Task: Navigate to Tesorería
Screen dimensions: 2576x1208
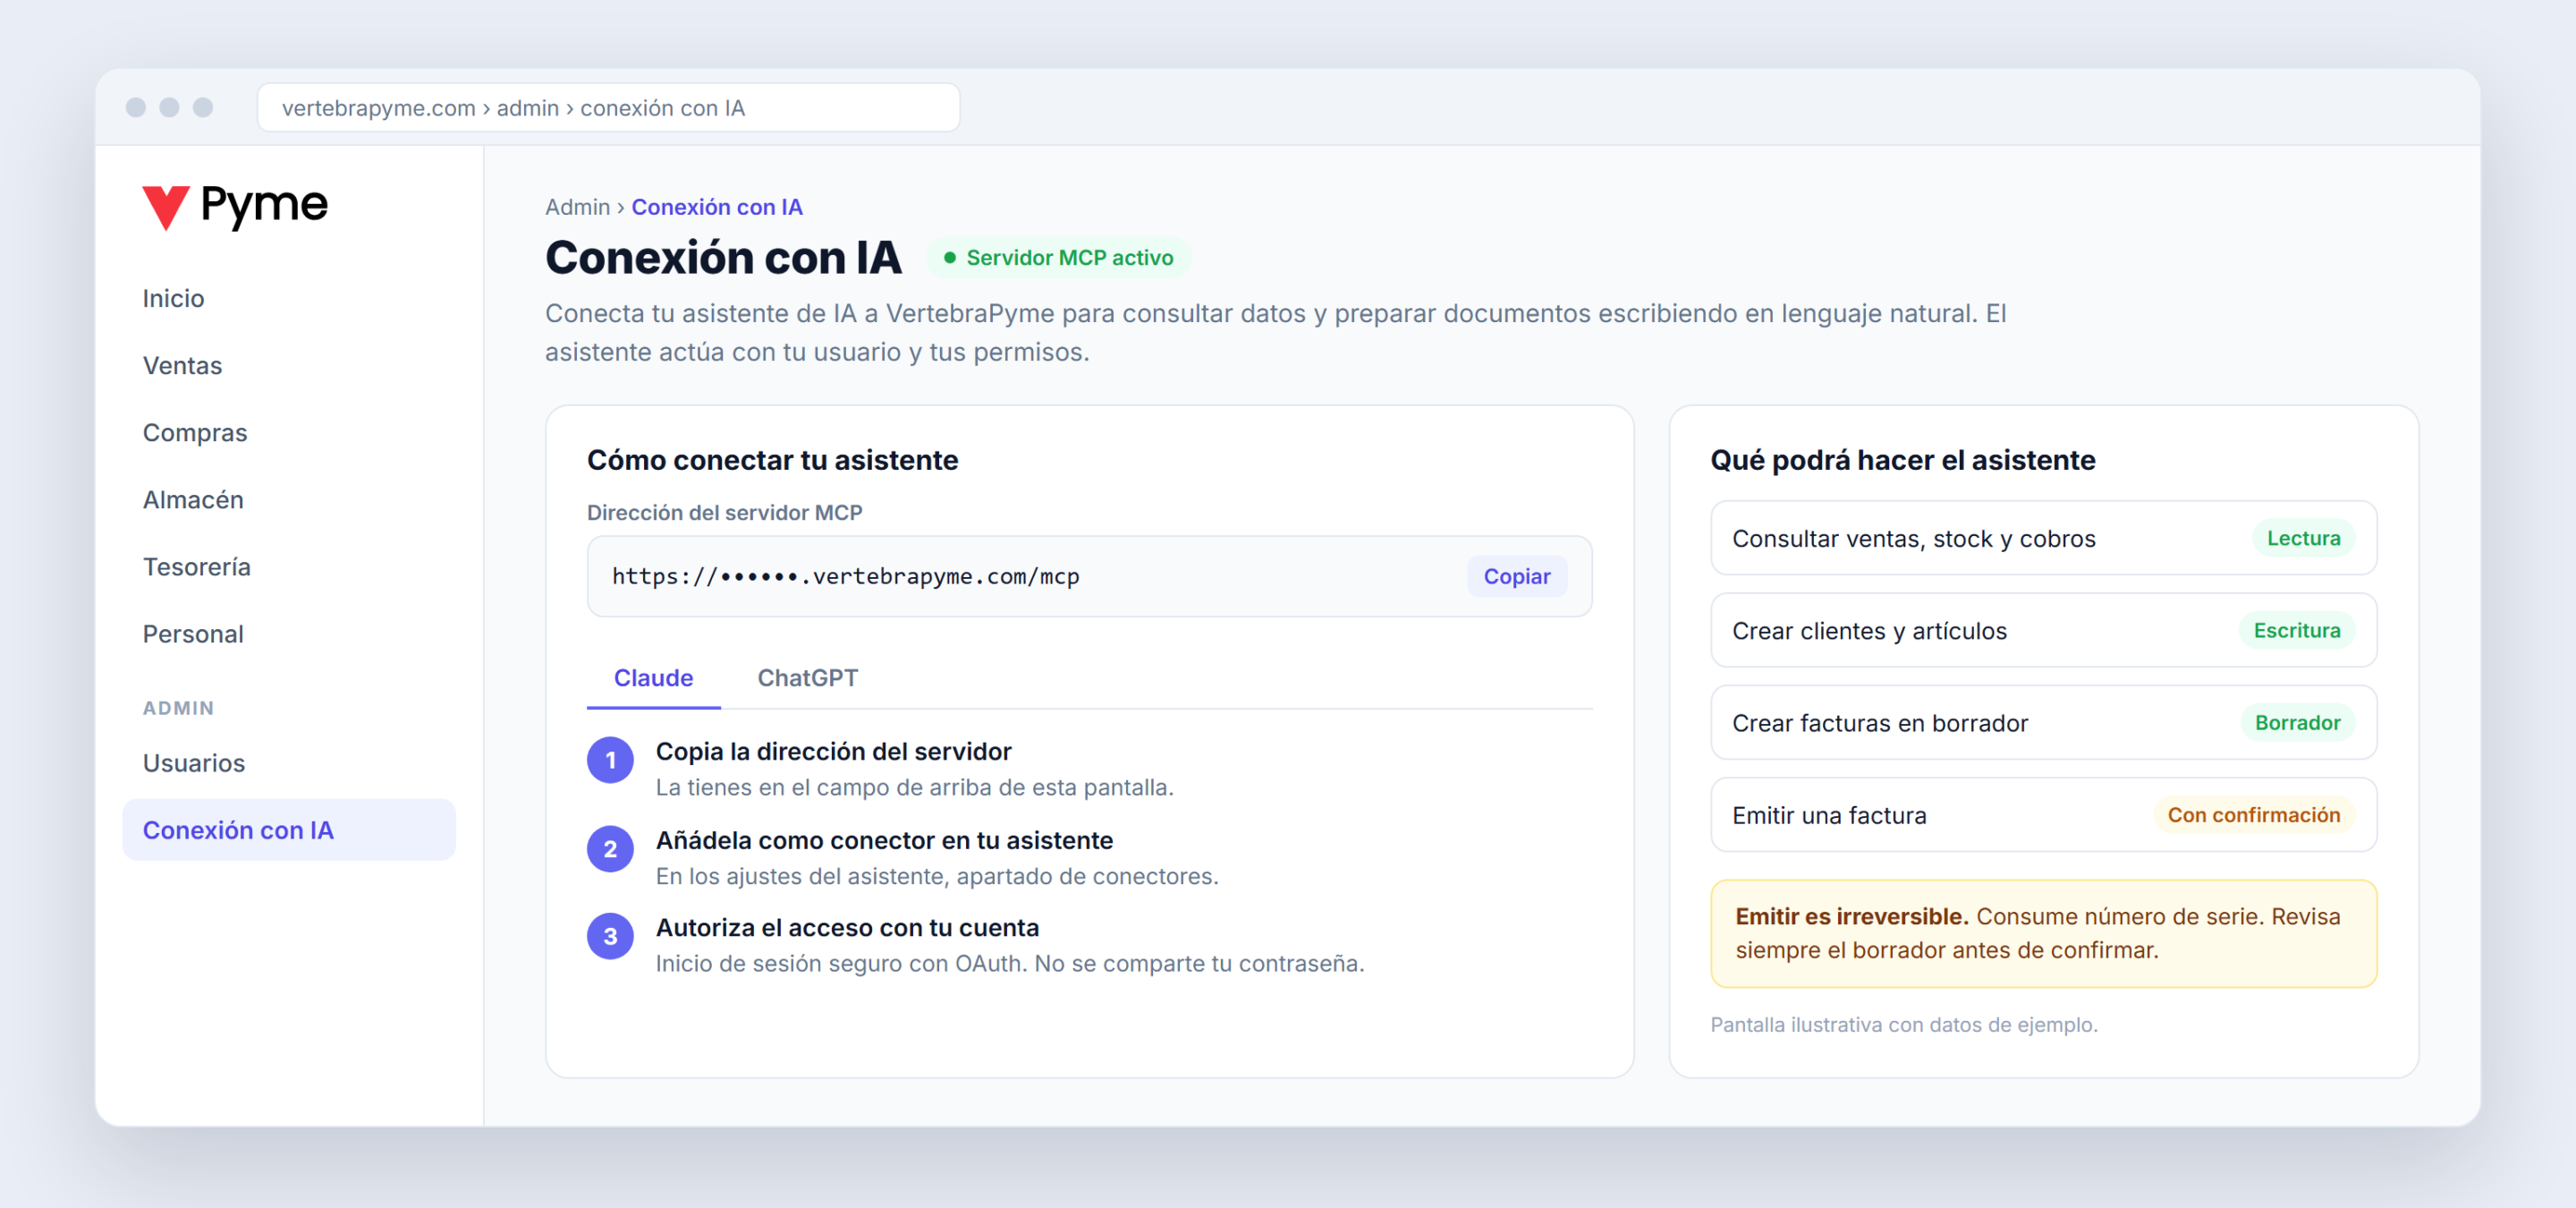Action: (x=197, y=566)
